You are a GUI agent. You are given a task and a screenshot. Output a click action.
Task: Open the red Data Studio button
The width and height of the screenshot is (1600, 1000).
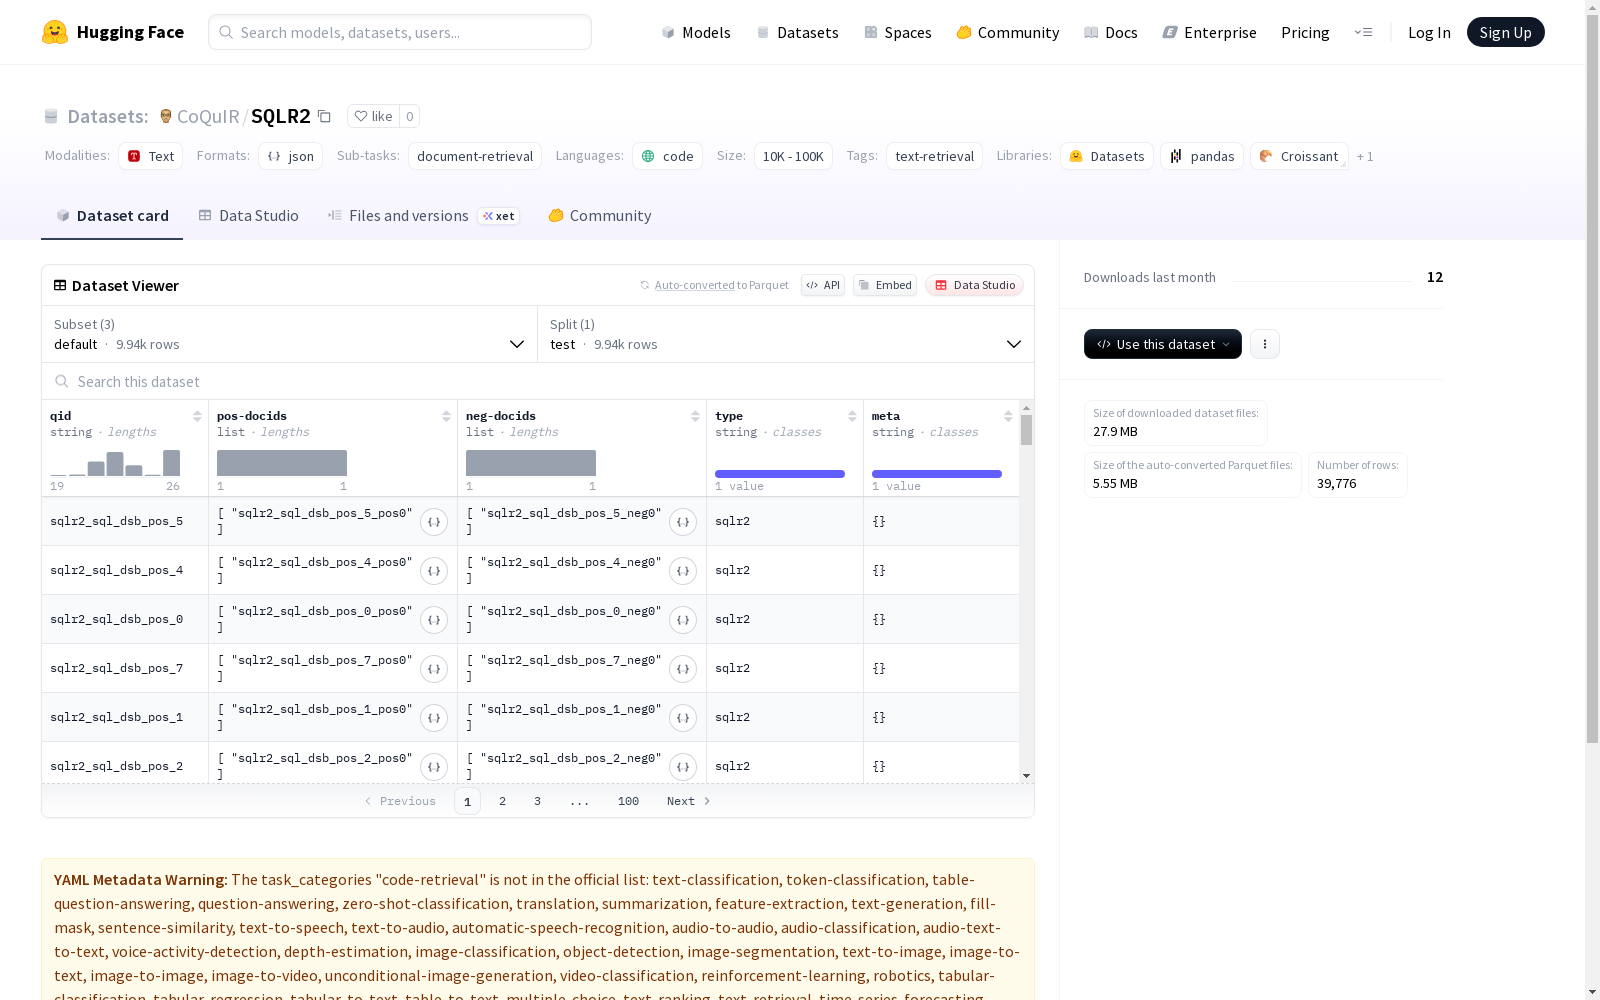[974, 285]
